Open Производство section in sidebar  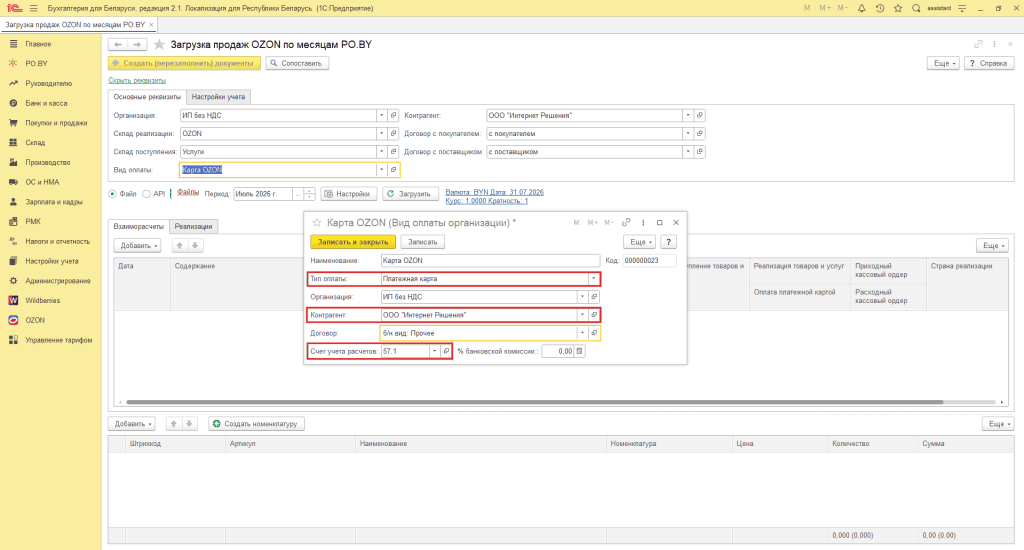[x=48, y=162]
